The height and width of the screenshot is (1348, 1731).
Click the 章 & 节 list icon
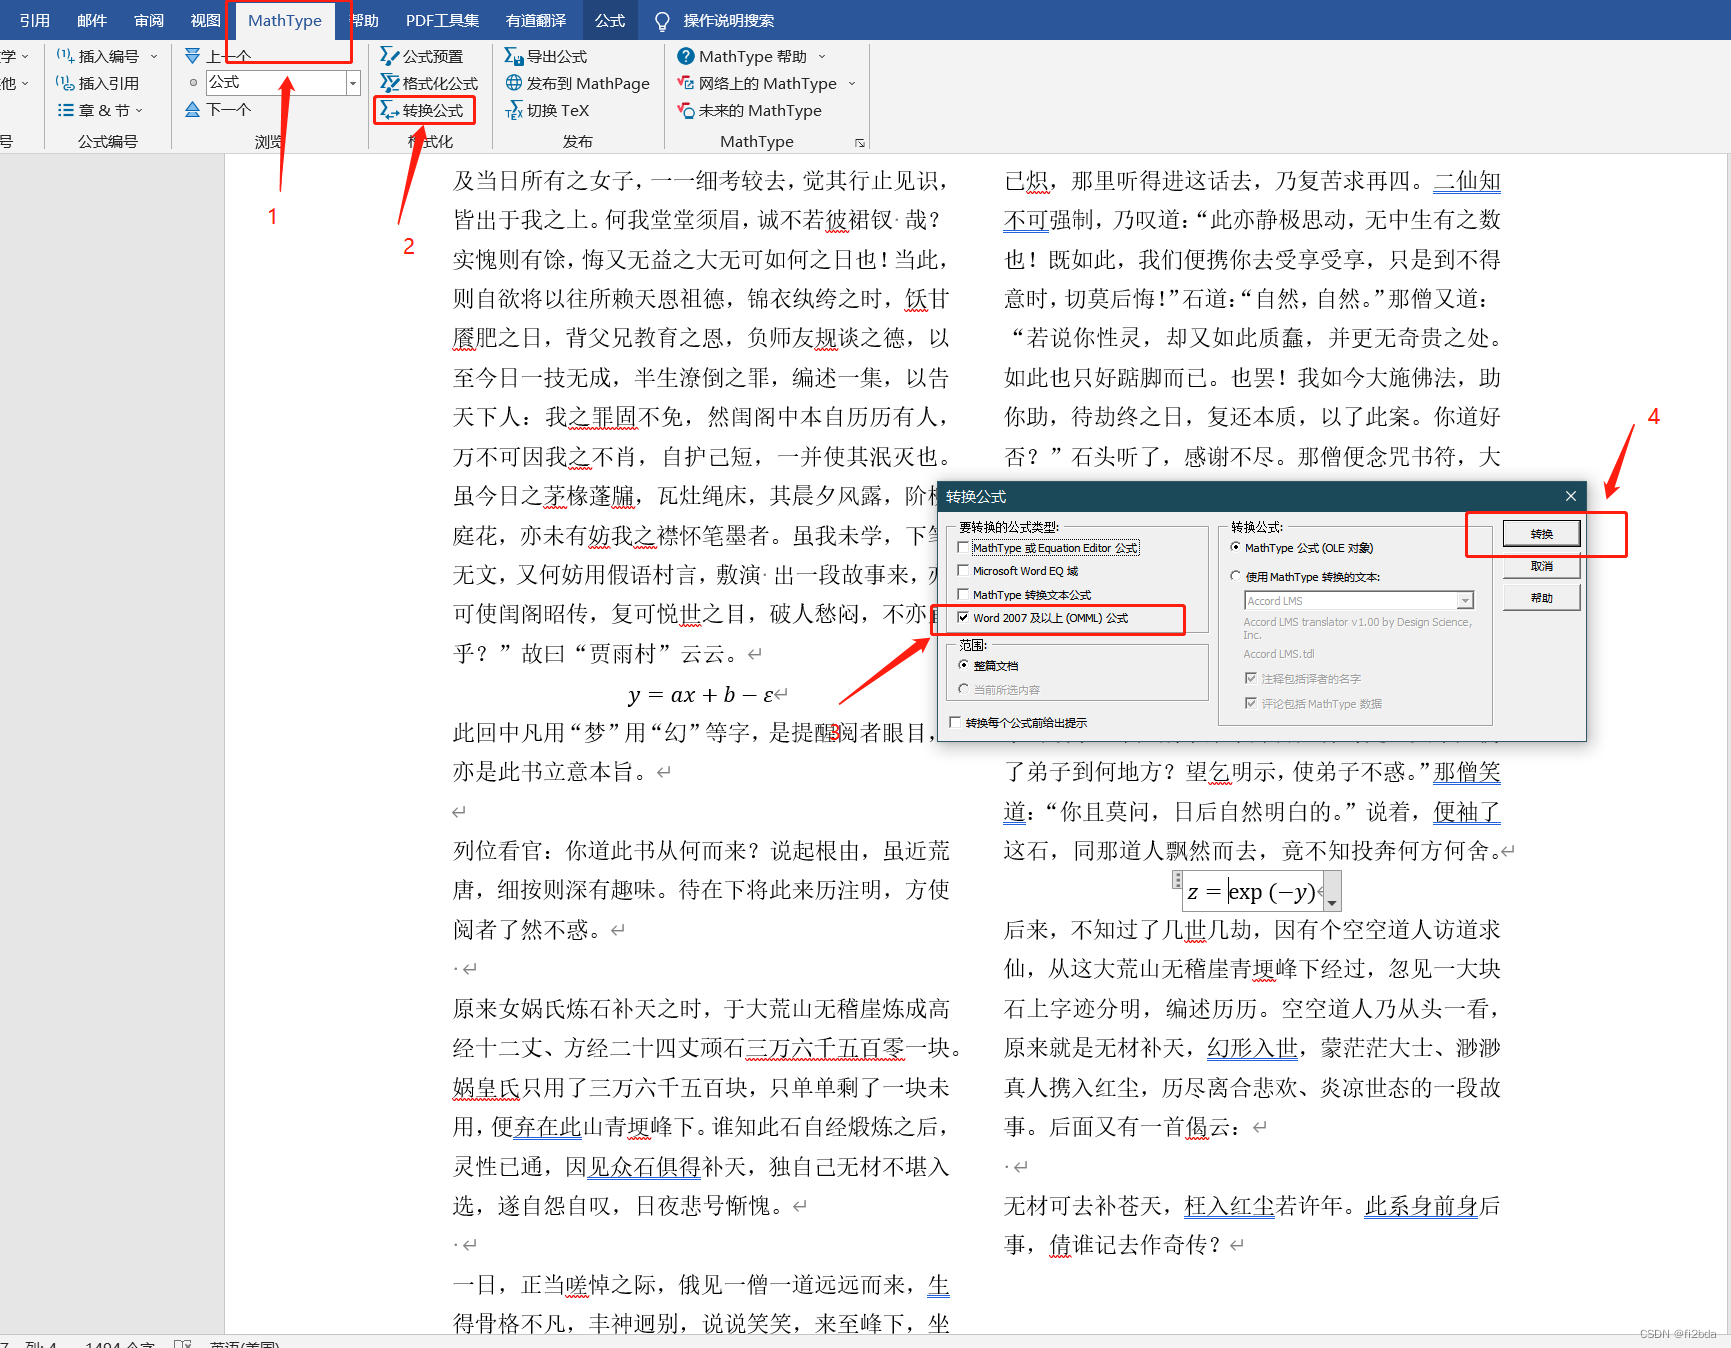pos(65,110)
